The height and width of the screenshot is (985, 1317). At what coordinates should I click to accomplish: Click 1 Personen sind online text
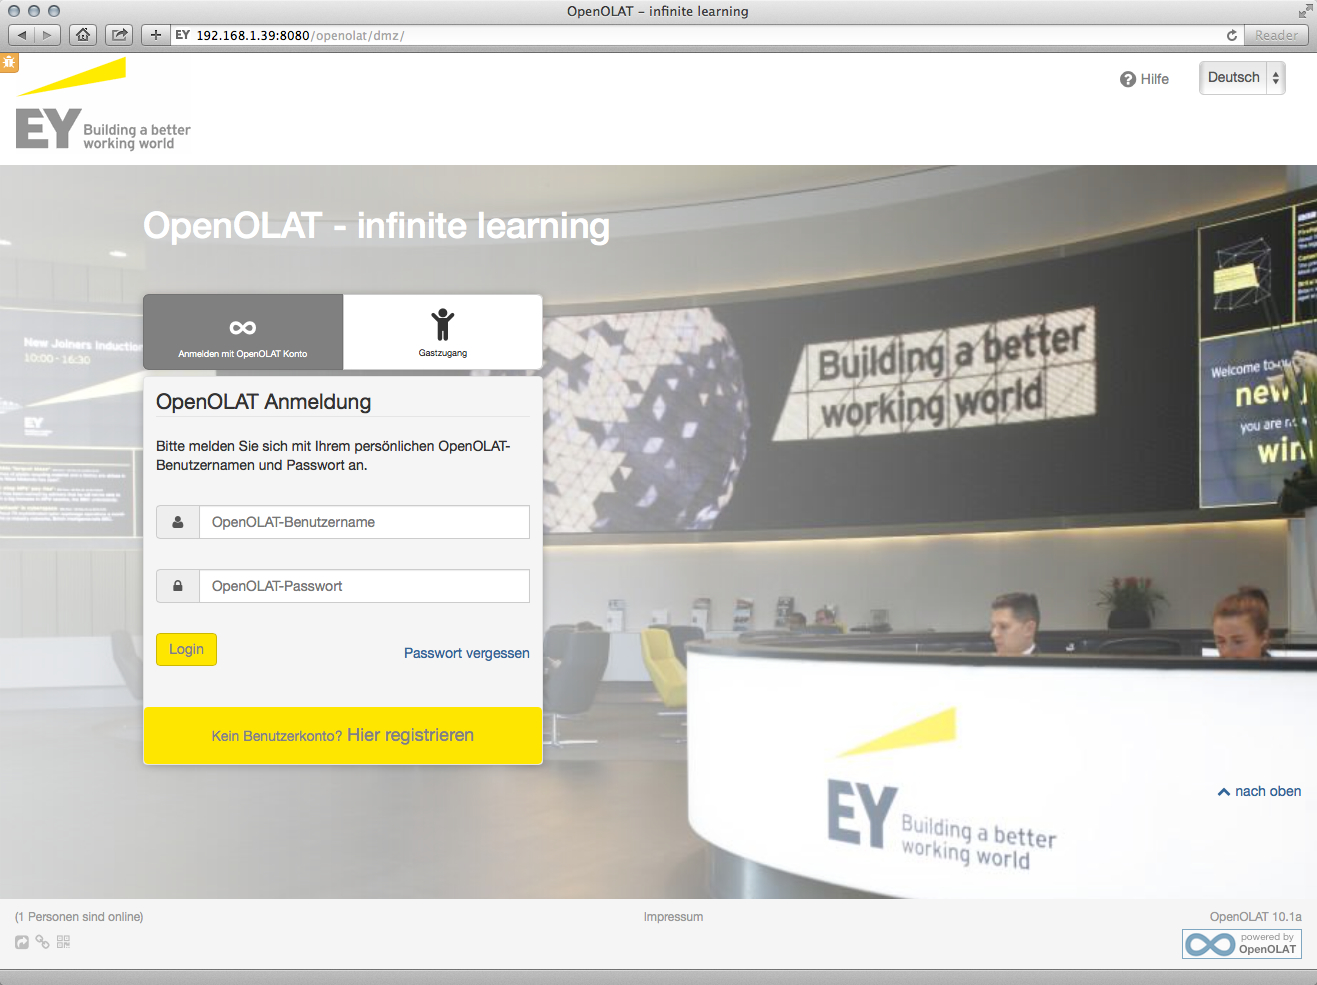[x=79, y=917]
